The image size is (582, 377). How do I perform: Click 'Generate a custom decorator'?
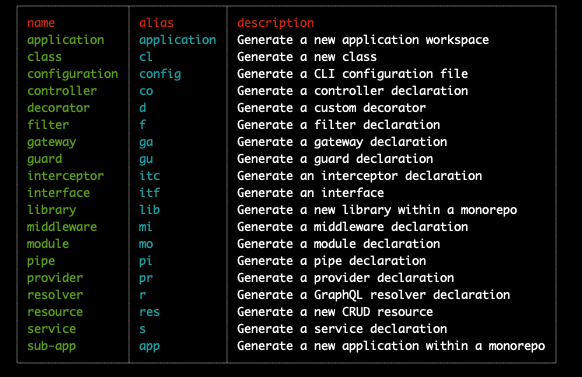click(331, 108)
